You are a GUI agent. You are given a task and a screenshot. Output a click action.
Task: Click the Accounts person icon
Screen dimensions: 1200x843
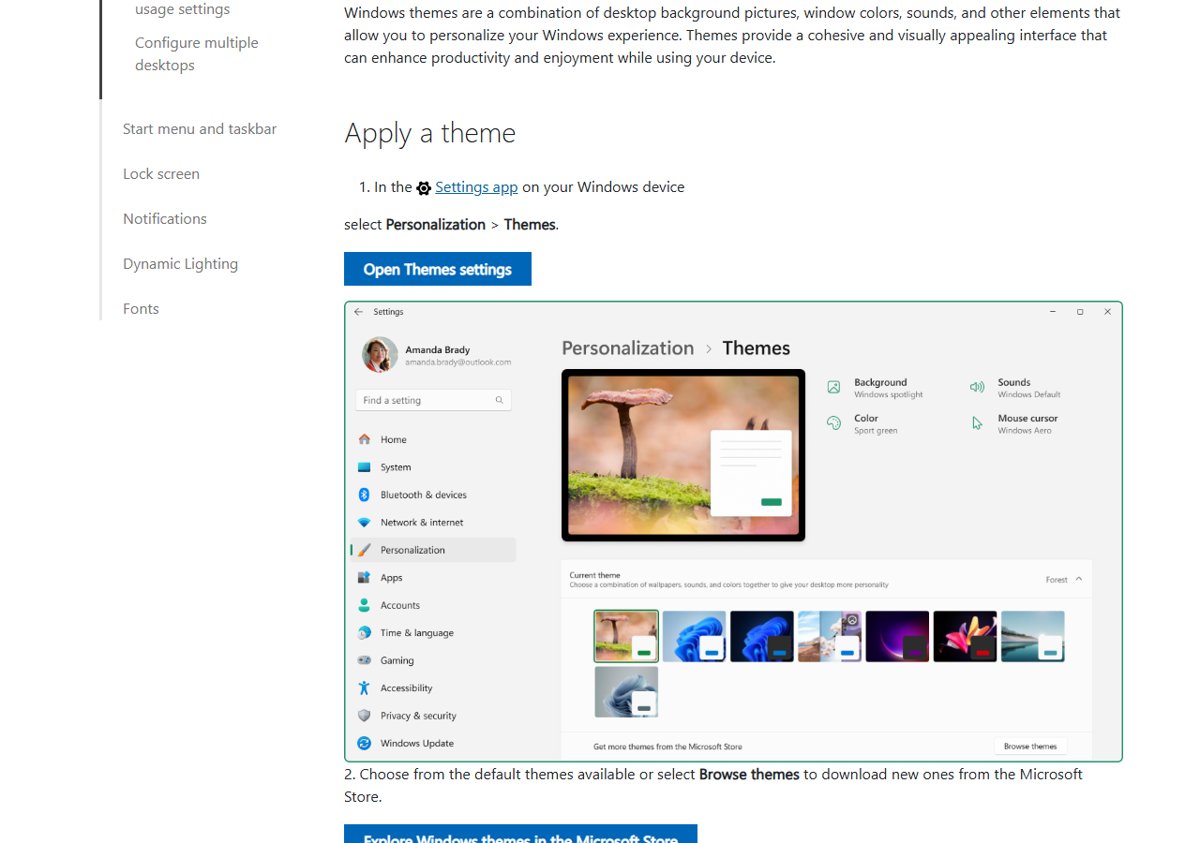tap(364, 605)
